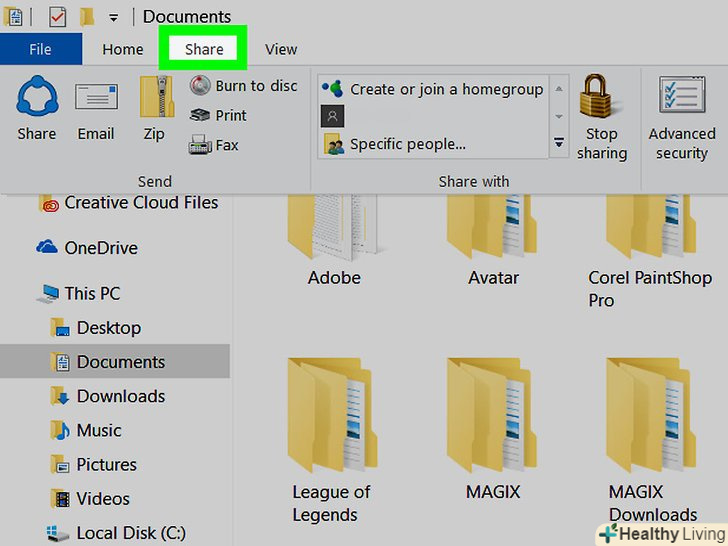Select the Corel PaintShop Pro folder
This screenshot has height=546, width=728.
click(650, 251)
